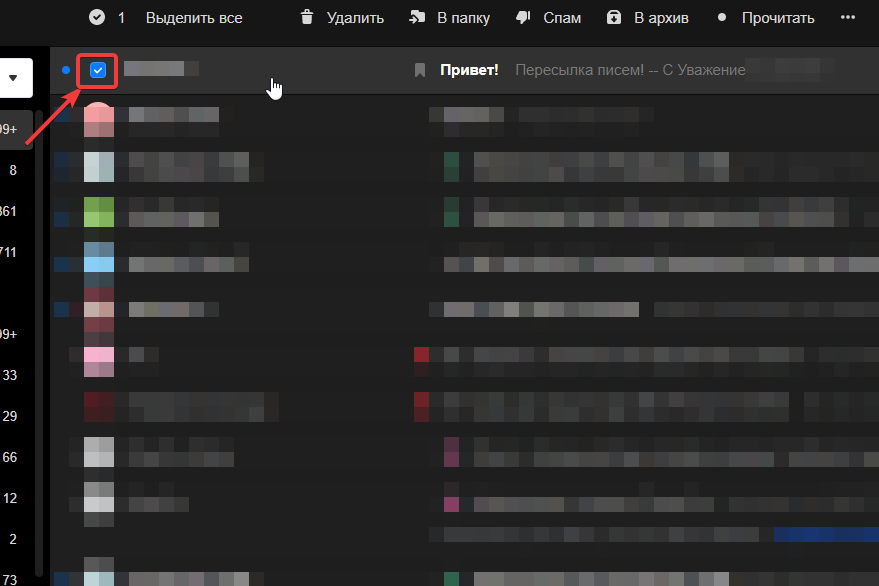This screenshot has width=879, height=586.
Task: Select the sidebar folder with count 12
Action: (x=10, y=498)
